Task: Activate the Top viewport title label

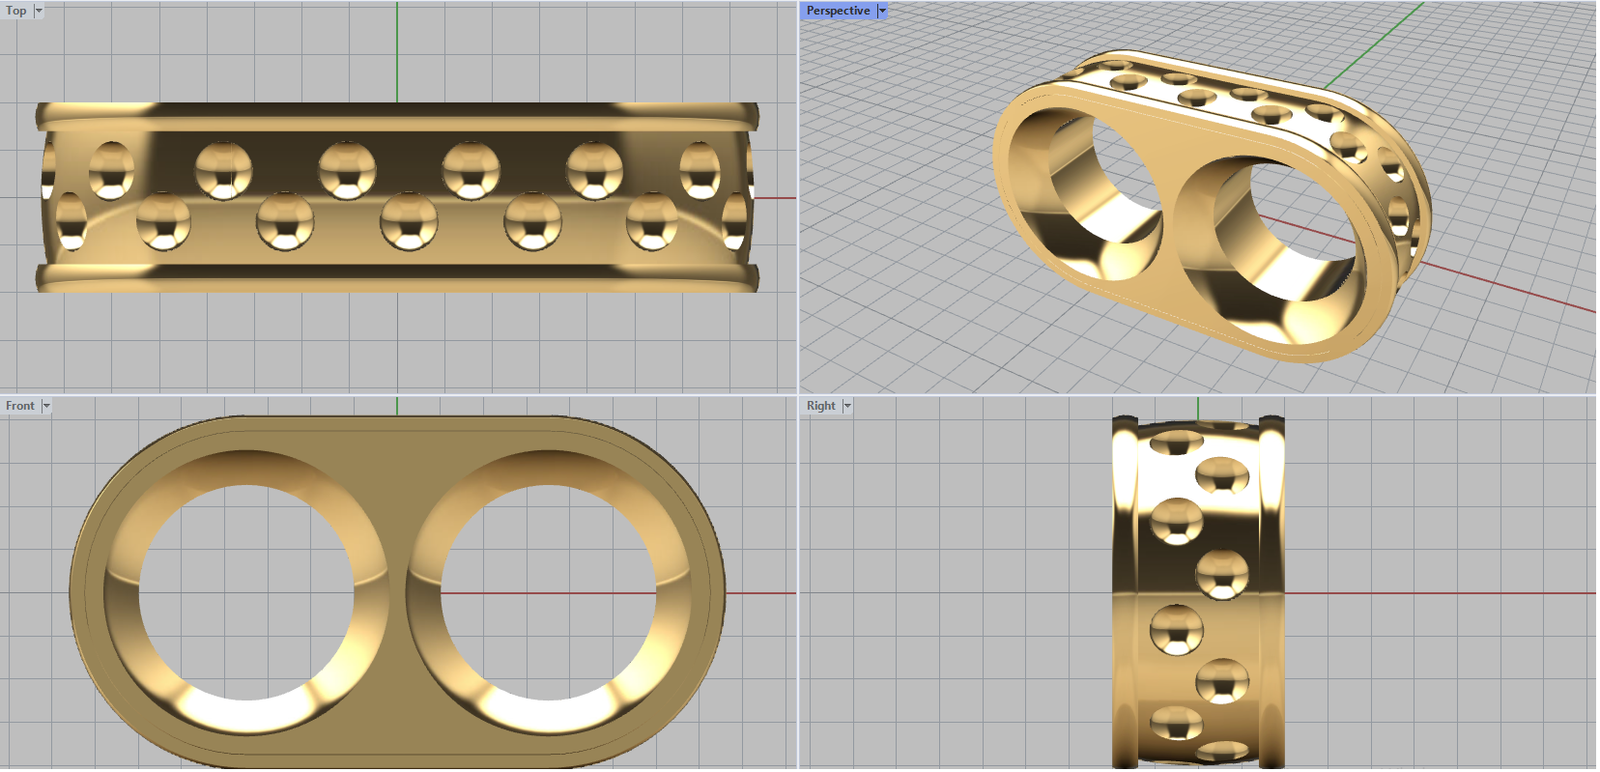Action: click(x=17, y=11)
